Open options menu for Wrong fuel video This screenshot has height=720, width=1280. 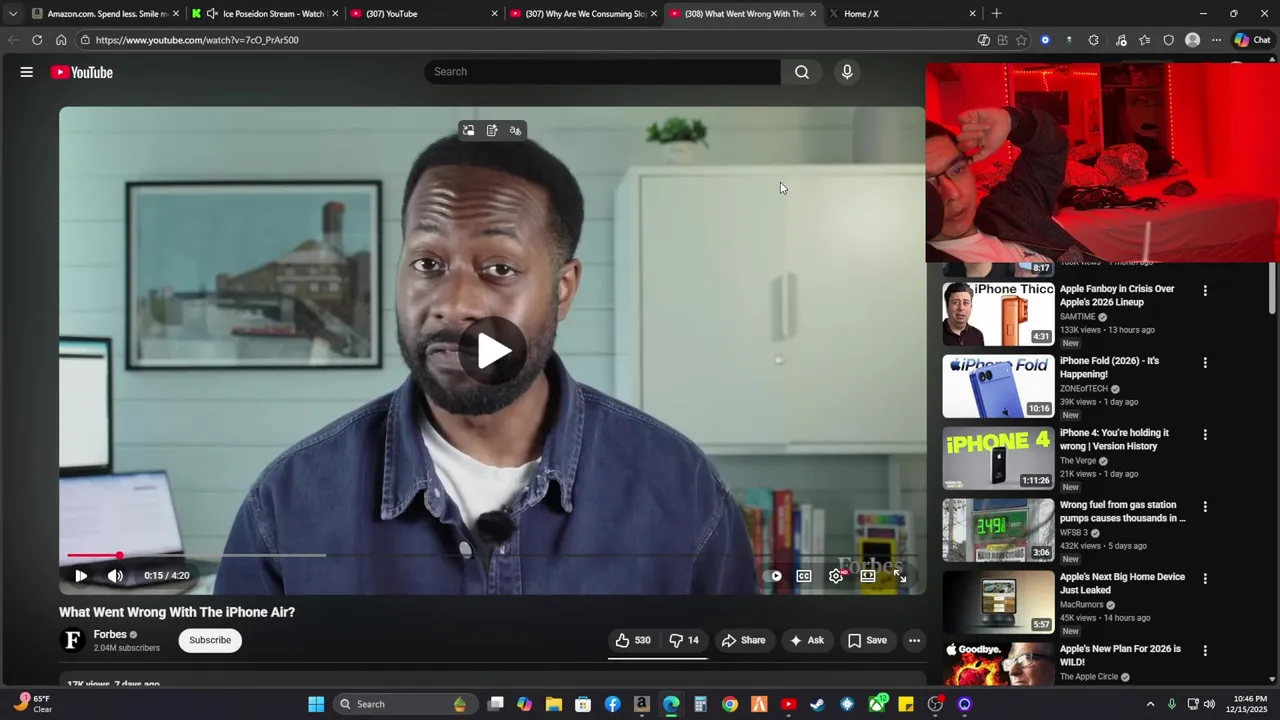(x=1205, y=507)
